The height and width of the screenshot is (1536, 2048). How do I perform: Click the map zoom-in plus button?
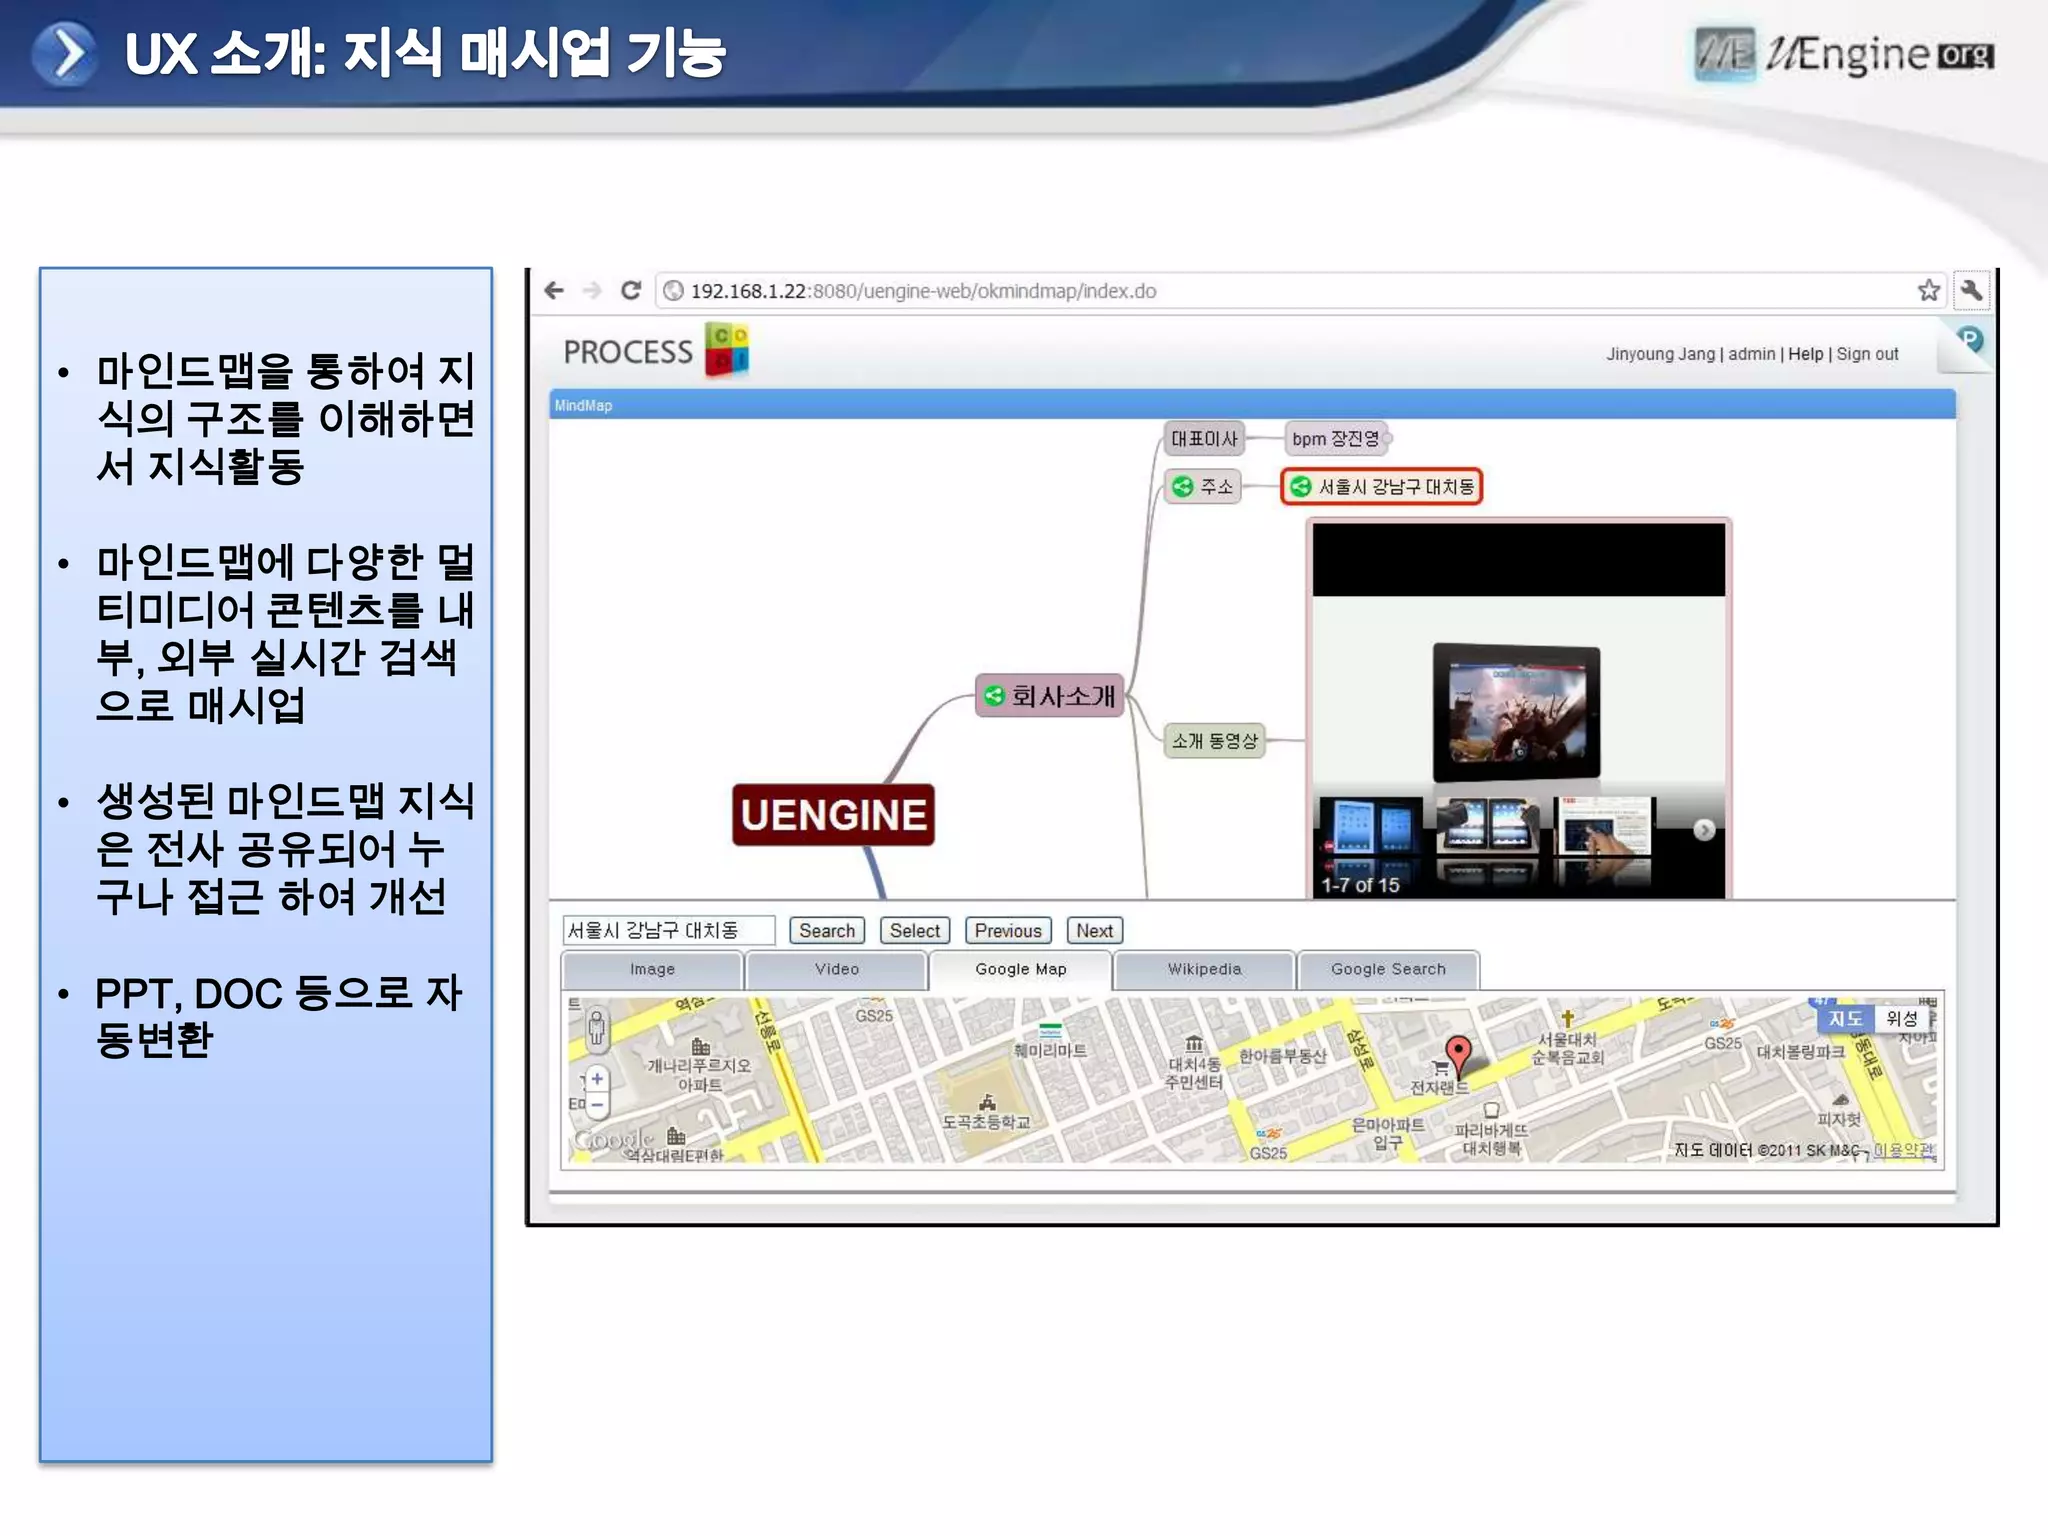click(597, 1079)
